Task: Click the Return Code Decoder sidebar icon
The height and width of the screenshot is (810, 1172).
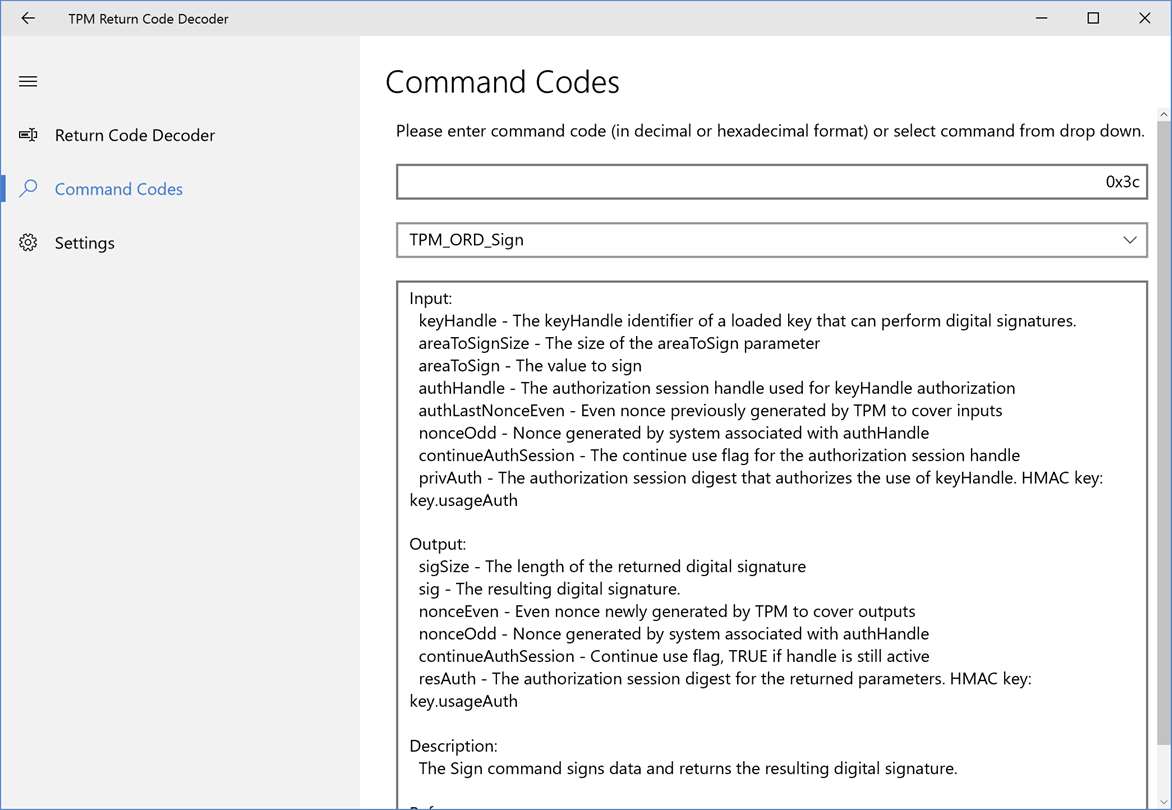Action: [x=28, y=135]
